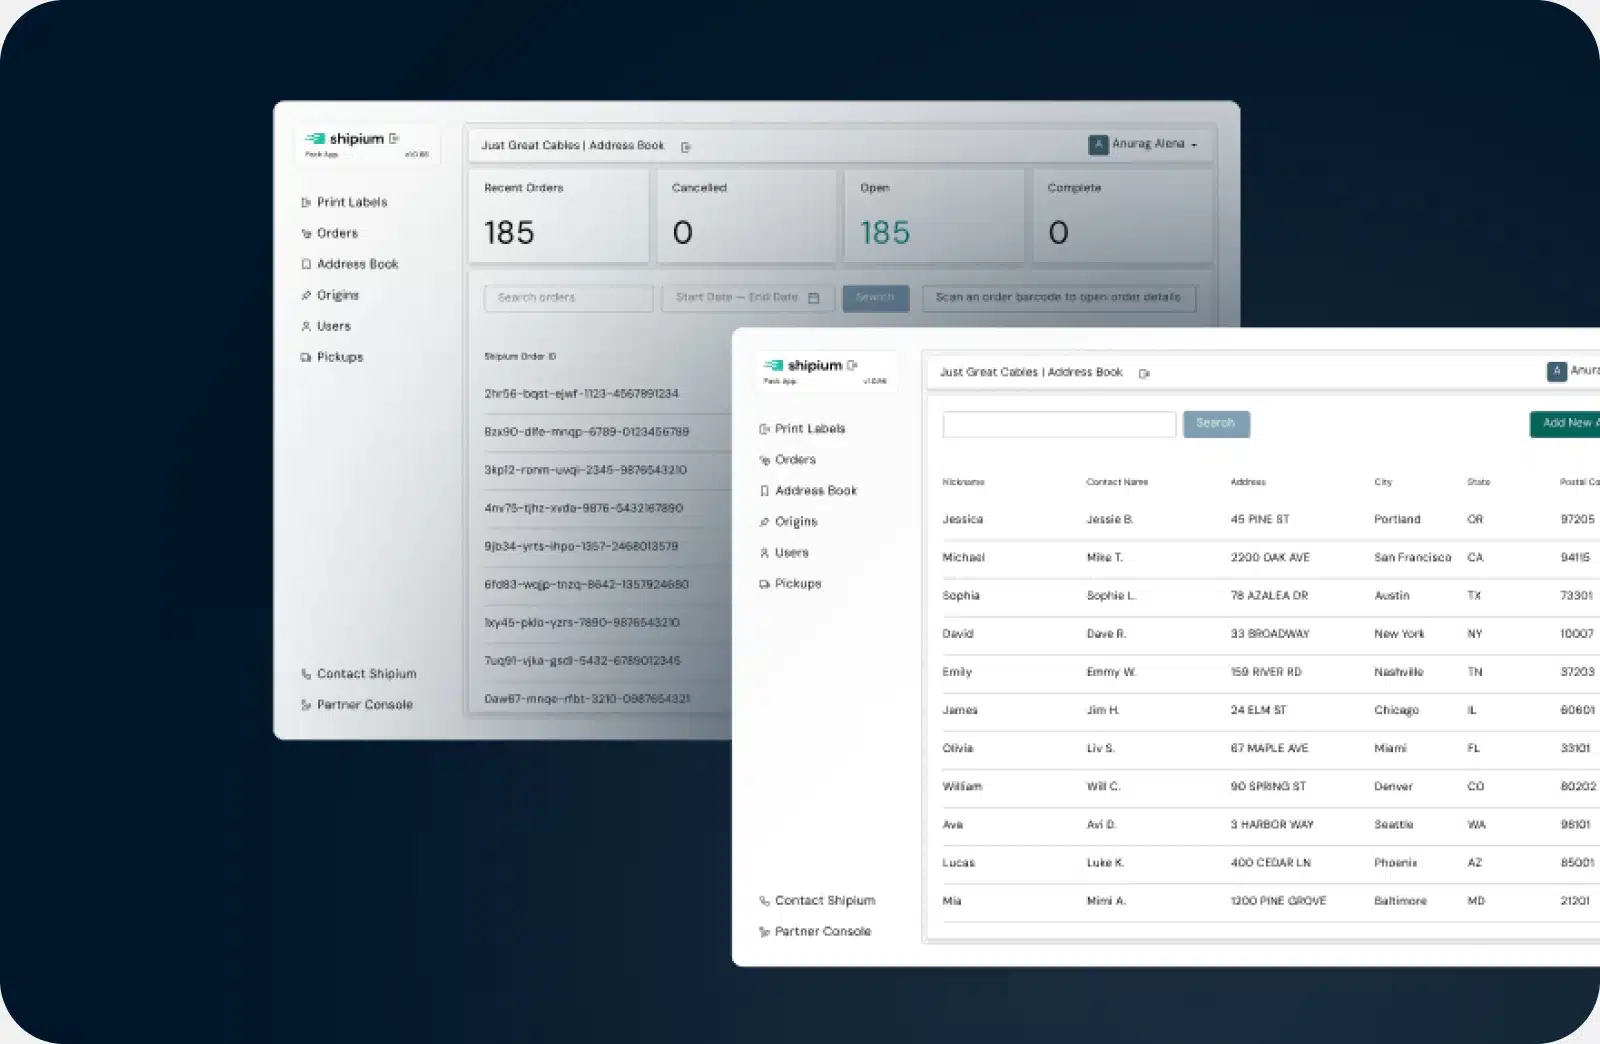The width and height of the screenshot is (1600, 1044).
Task: Click the Search button in the address book window
Action: pyautogui.click(x=1216, y=424)
